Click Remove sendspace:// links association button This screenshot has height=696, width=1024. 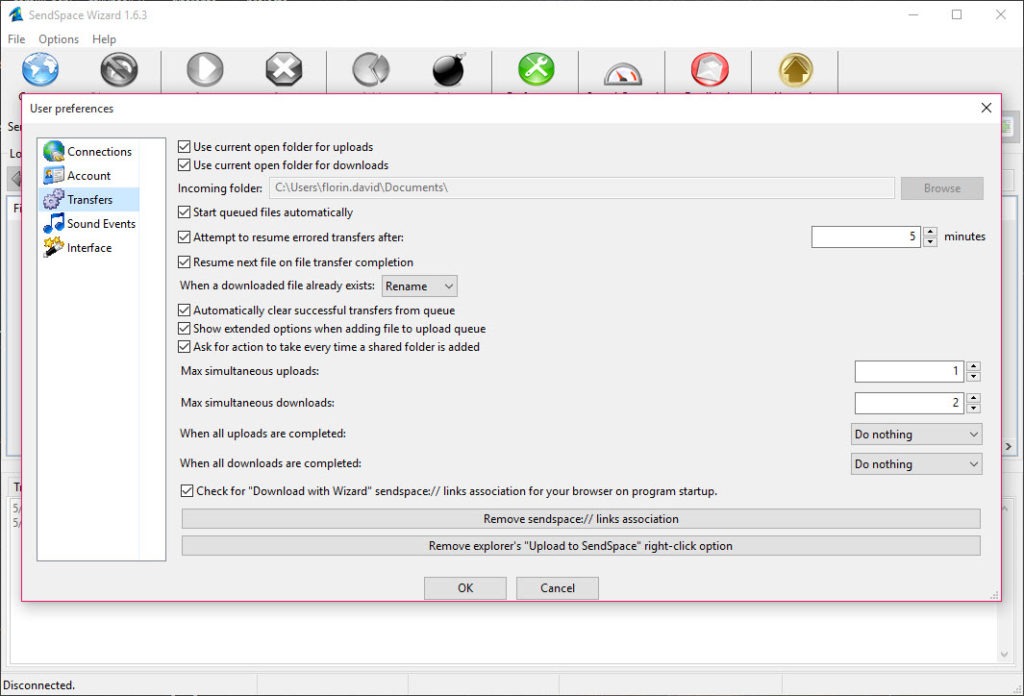(x=581, y=518)
